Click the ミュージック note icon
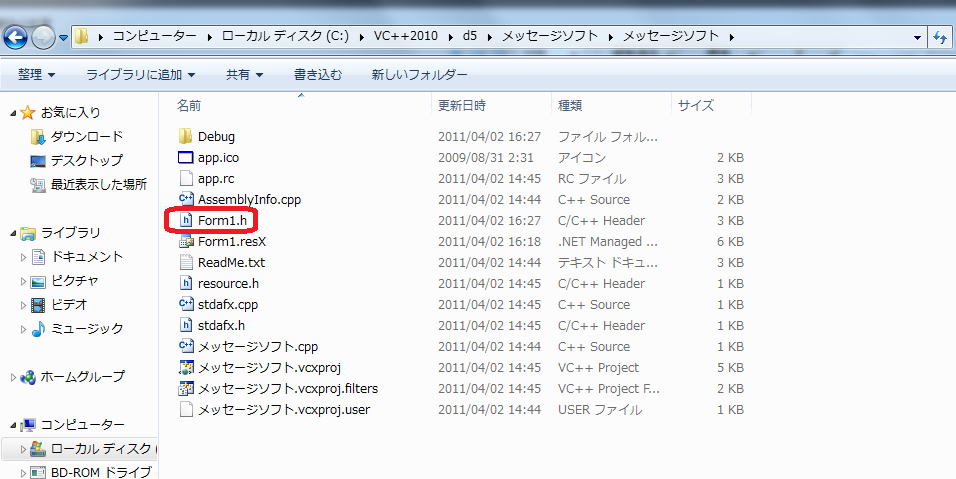This screenshot has width=956, height=479. pyautogui.click(x=38, y=328)
